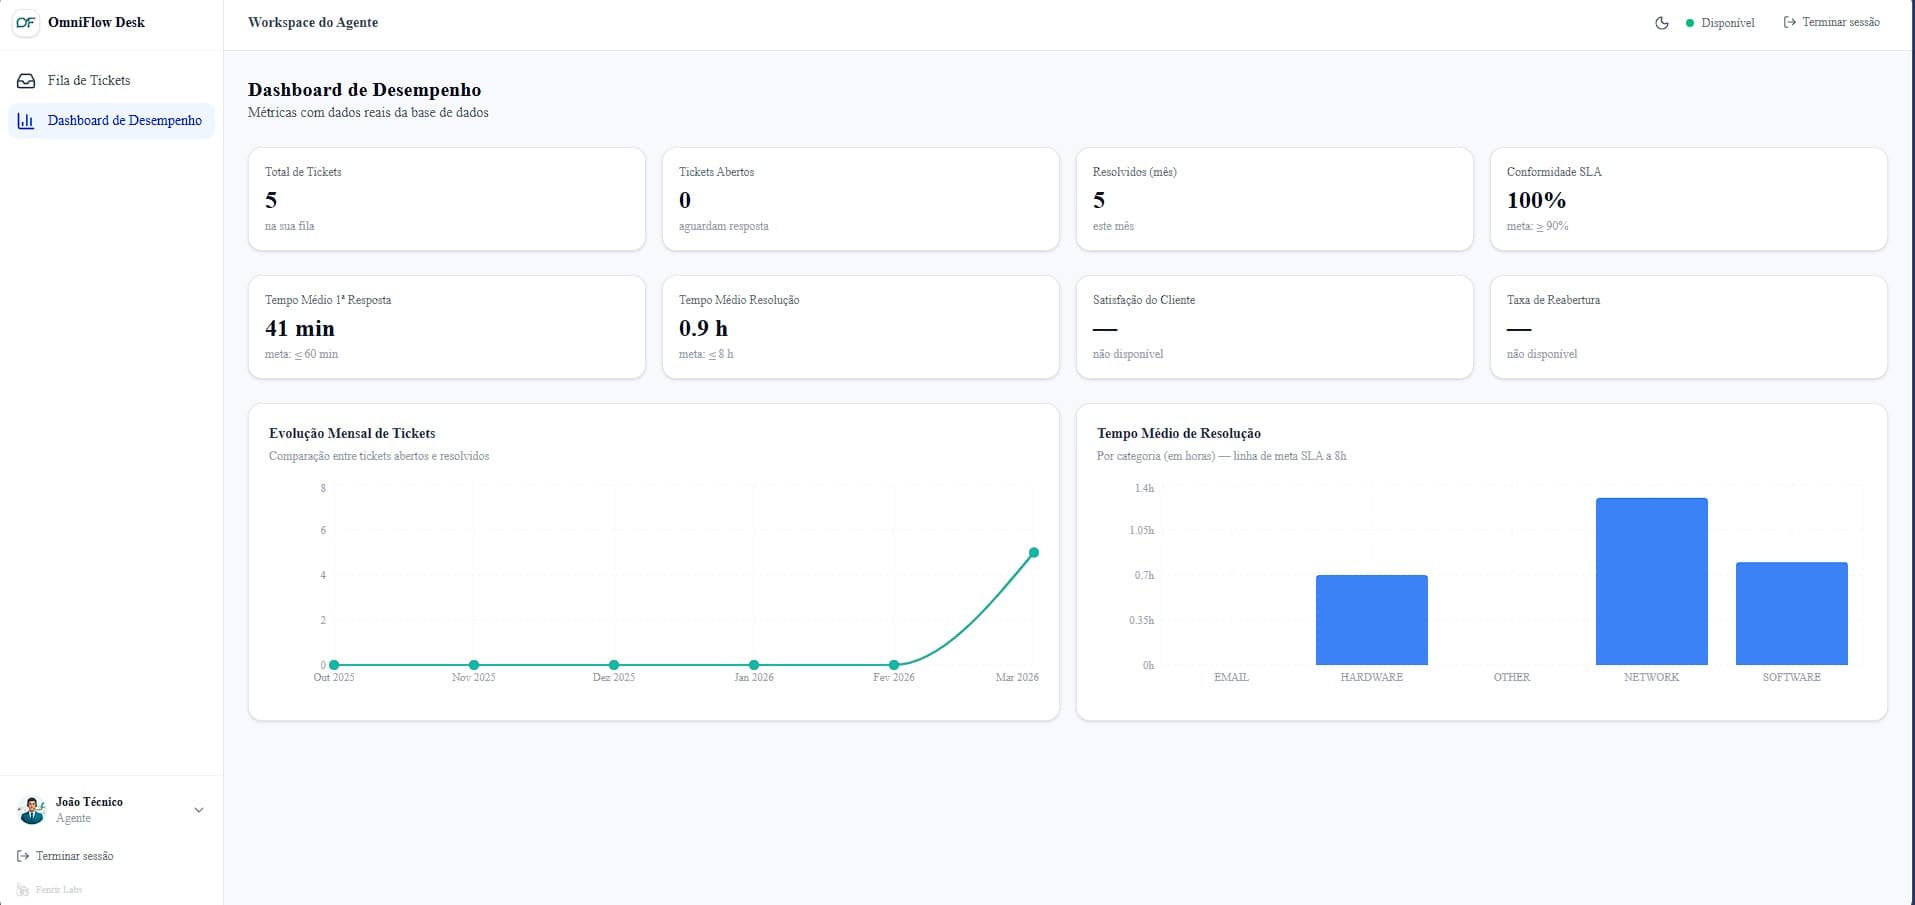Expand the João Técnico user menu chevron
Viewport: 1915px width, 905px height.
(198, 810)
